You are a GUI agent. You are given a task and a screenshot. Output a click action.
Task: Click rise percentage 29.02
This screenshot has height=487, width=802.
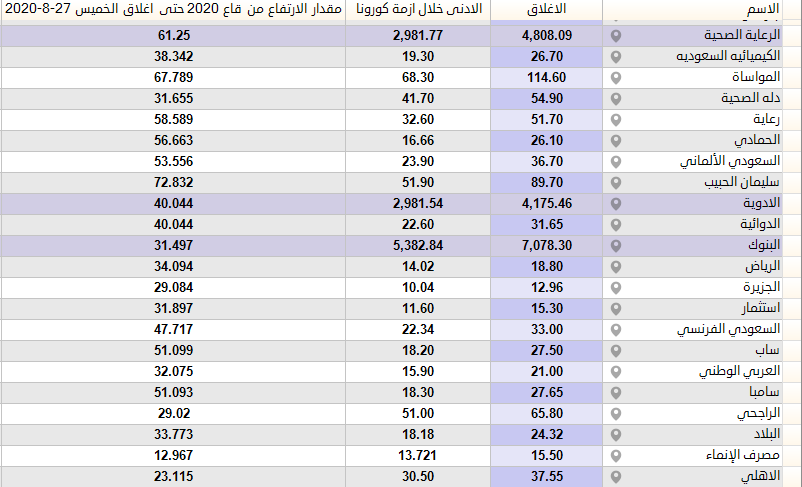173,413
